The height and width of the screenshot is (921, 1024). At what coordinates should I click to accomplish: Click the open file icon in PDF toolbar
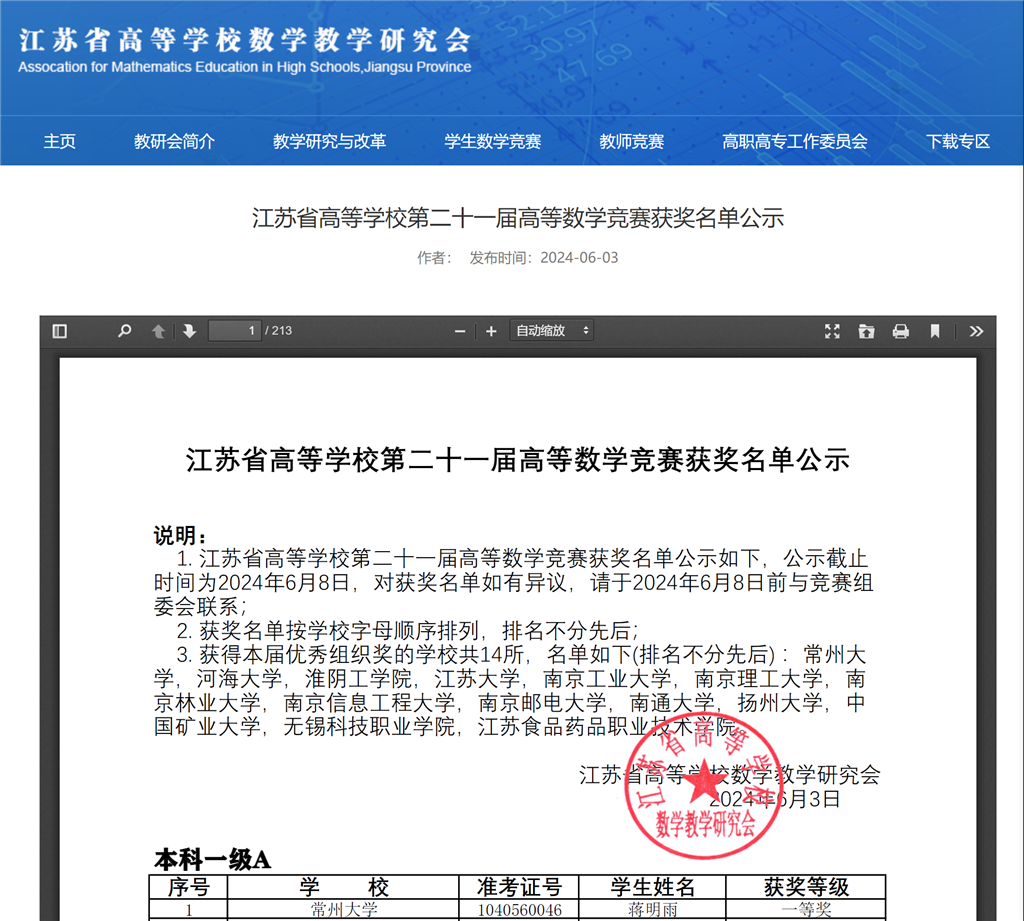866,331
